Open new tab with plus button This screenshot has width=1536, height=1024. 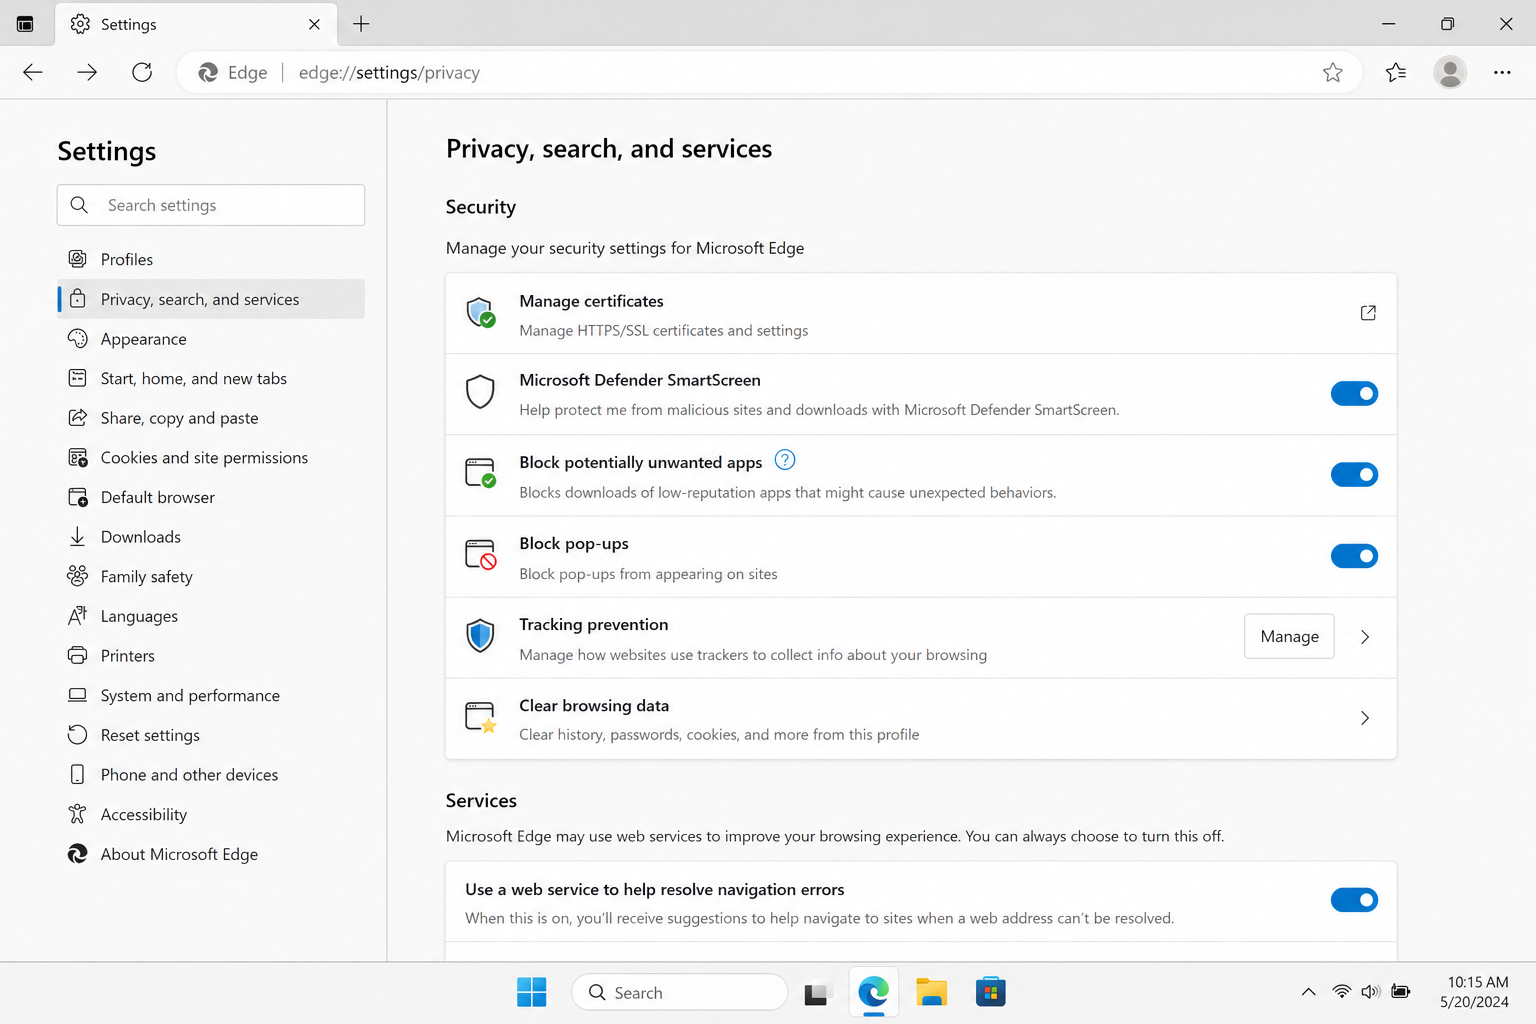(x=361, y=24)
